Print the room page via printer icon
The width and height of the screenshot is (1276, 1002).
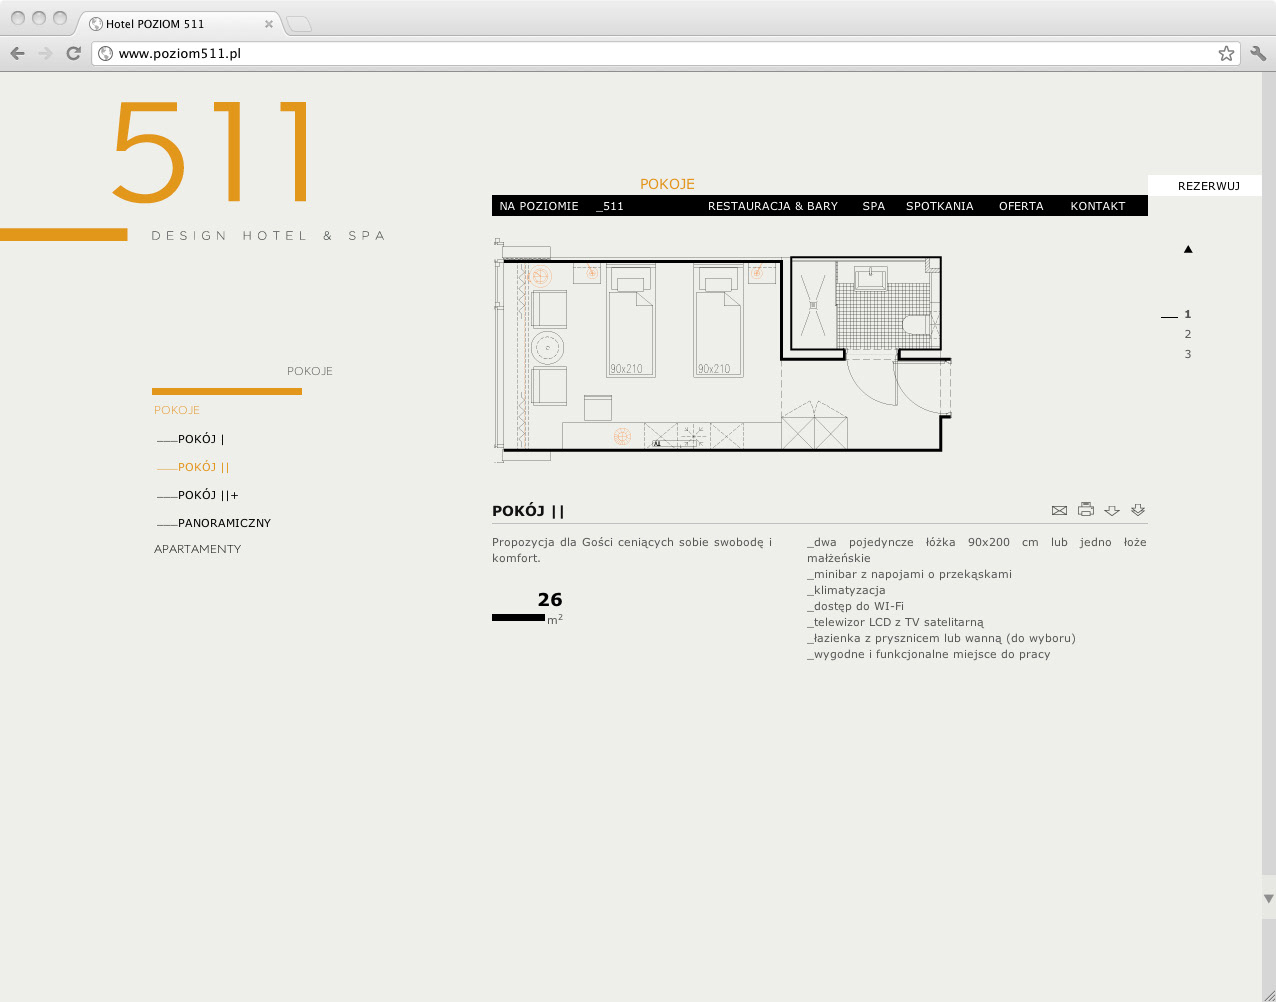(x=1086, y=510)
